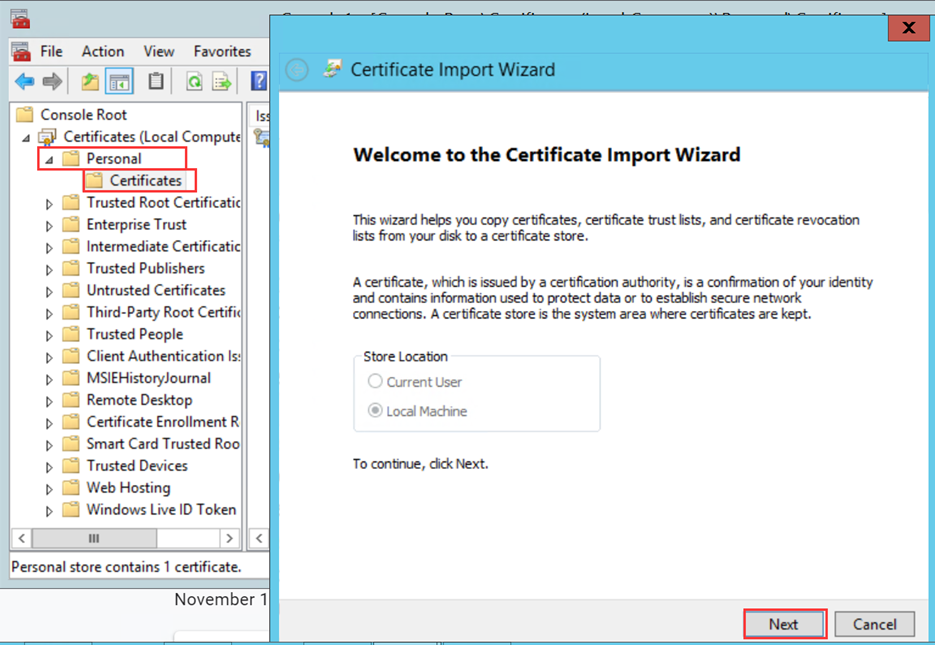Image resolution: width=939 pixels, height=645 pixels.
Task: Click the Web Hosting folder icon
Action: [x=71, y=487]
